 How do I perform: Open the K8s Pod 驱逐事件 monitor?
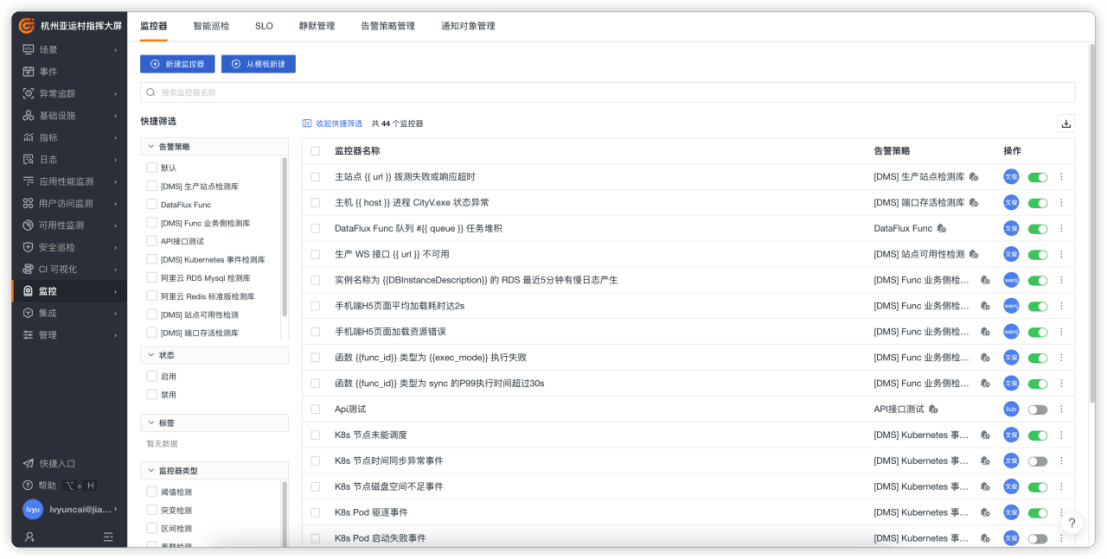[371, 512]
